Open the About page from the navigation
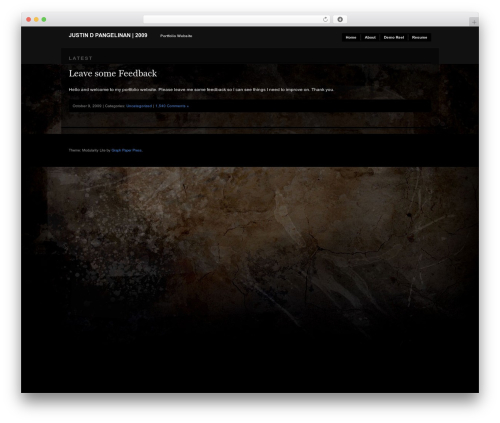 (x=370, y=37)
